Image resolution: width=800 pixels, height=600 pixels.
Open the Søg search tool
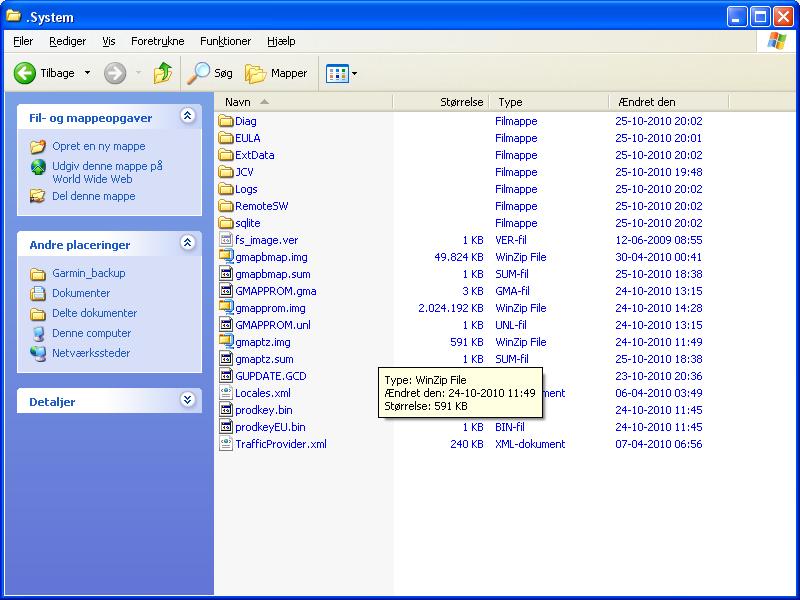click(x=210, y=73)
